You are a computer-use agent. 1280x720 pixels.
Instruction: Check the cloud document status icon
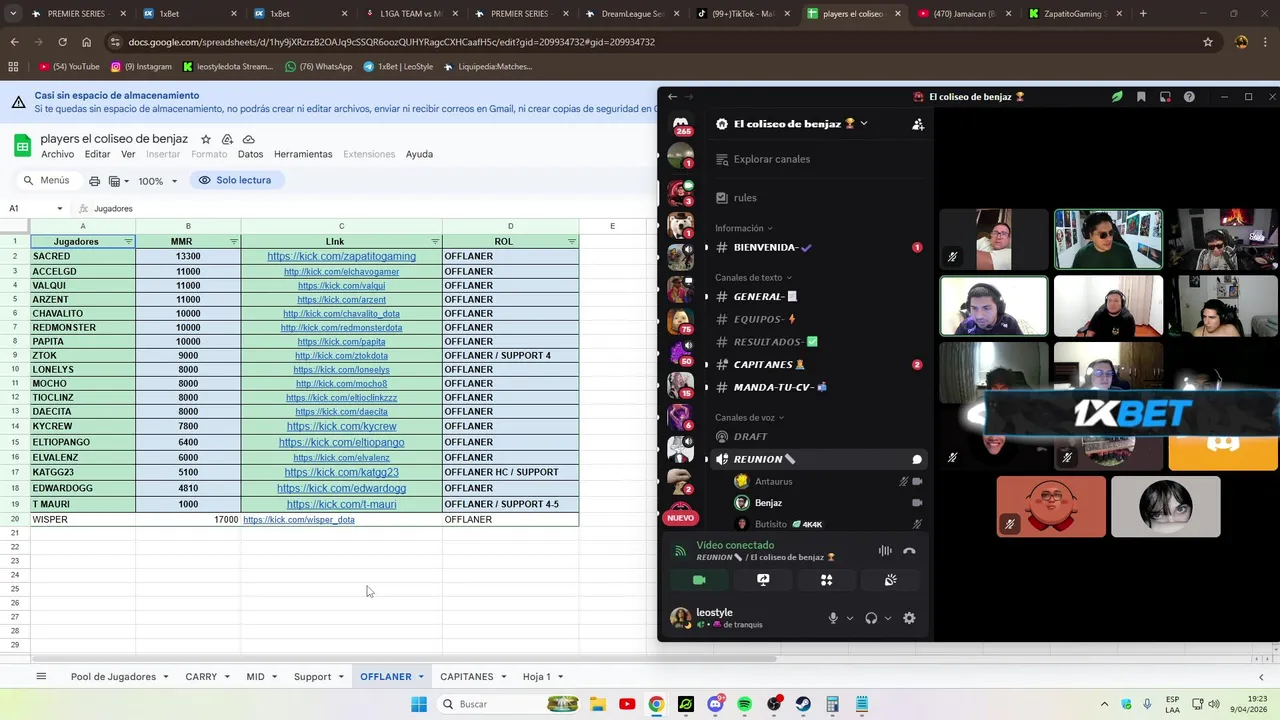coord(249,139)
